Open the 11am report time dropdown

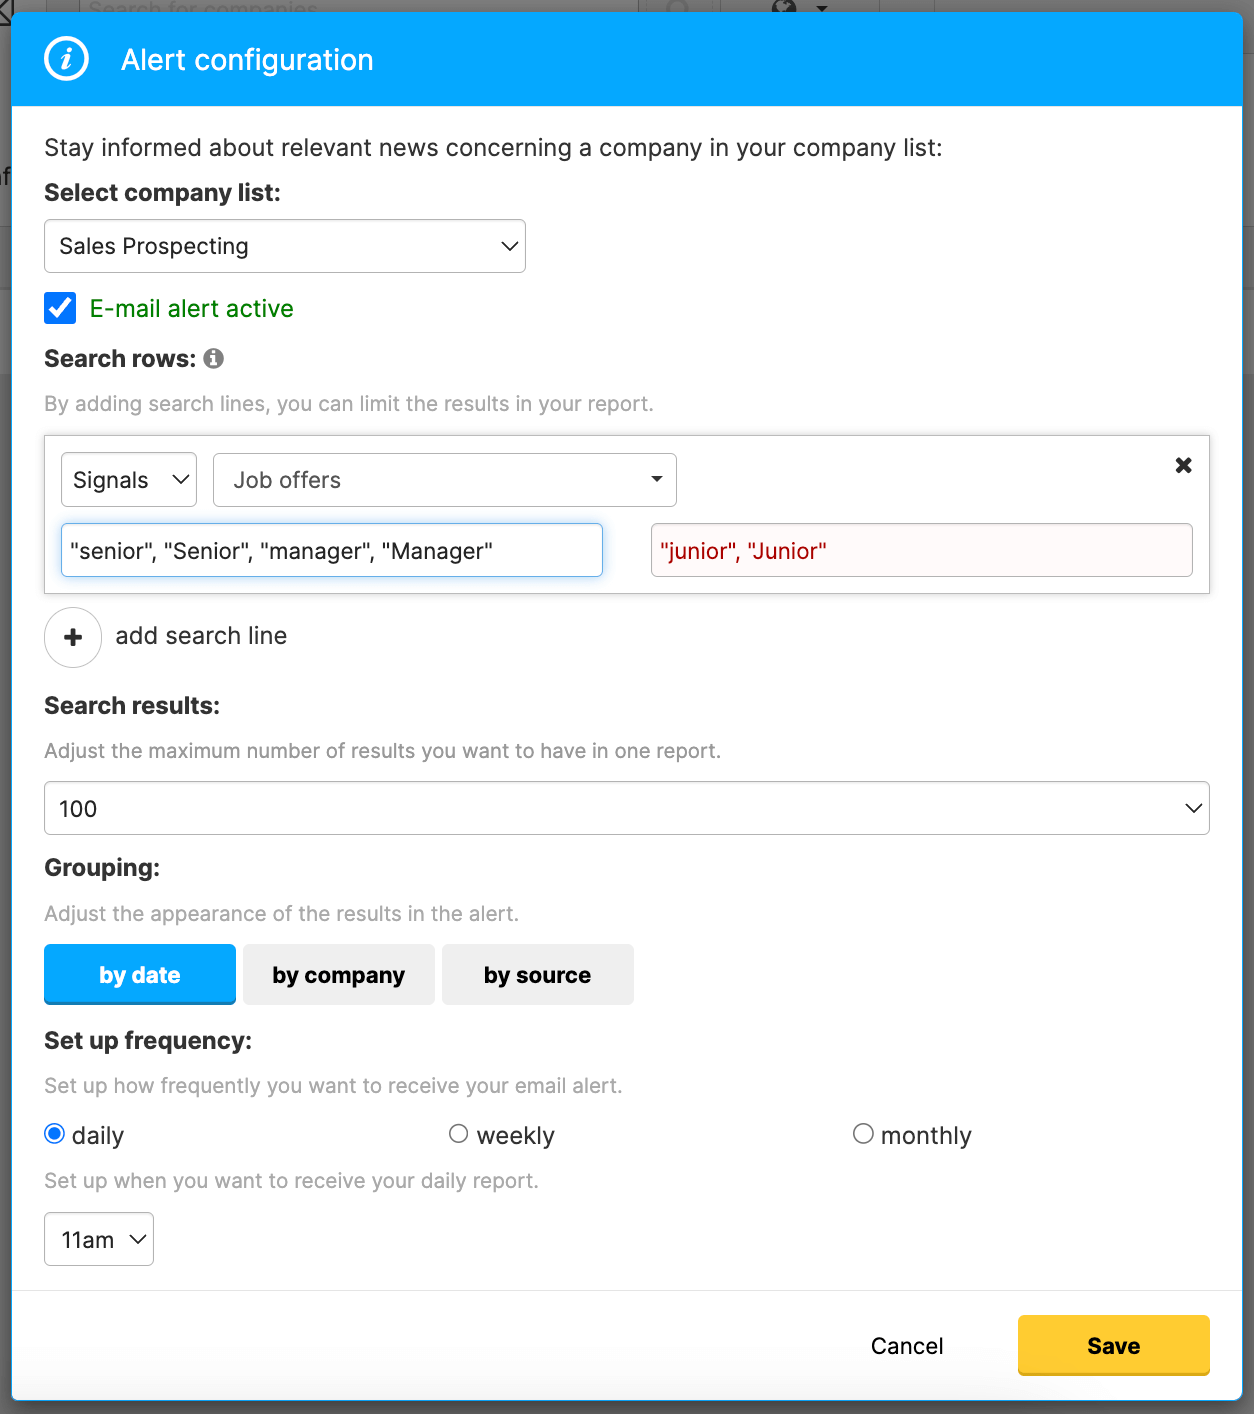[98, 1239]
